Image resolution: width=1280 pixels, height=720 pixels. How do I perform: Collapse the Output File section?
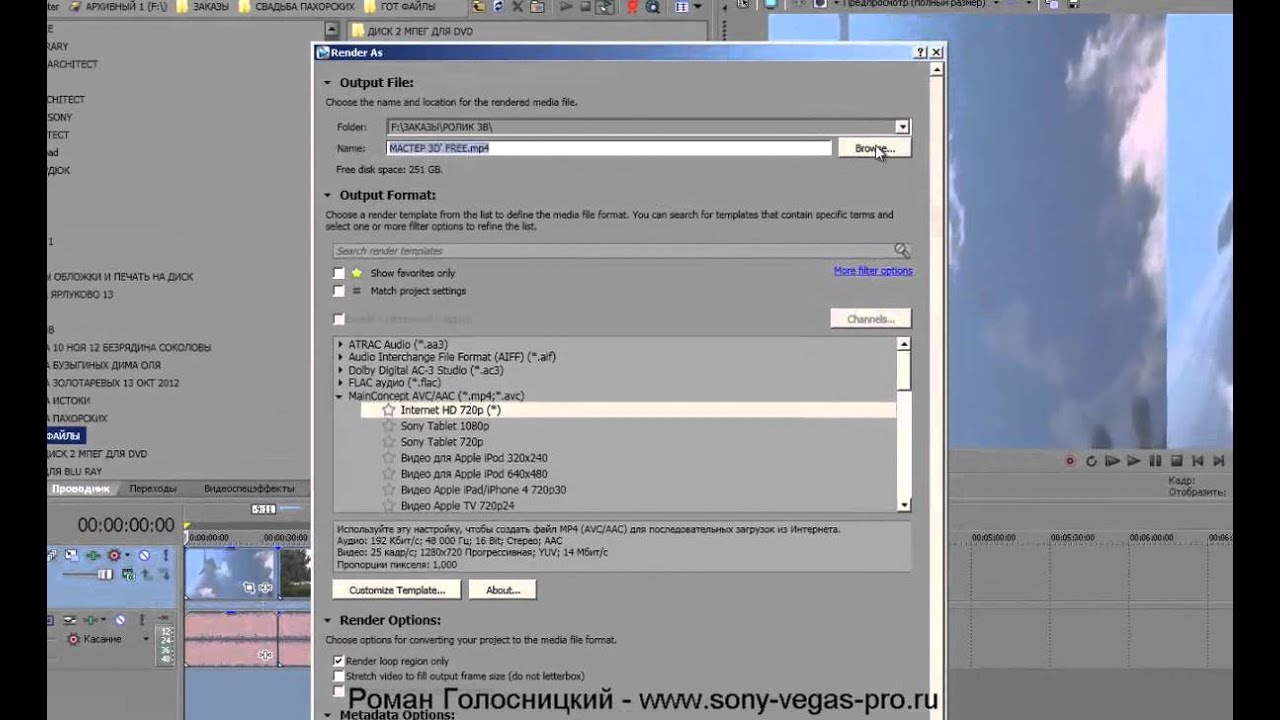[328, 83]
